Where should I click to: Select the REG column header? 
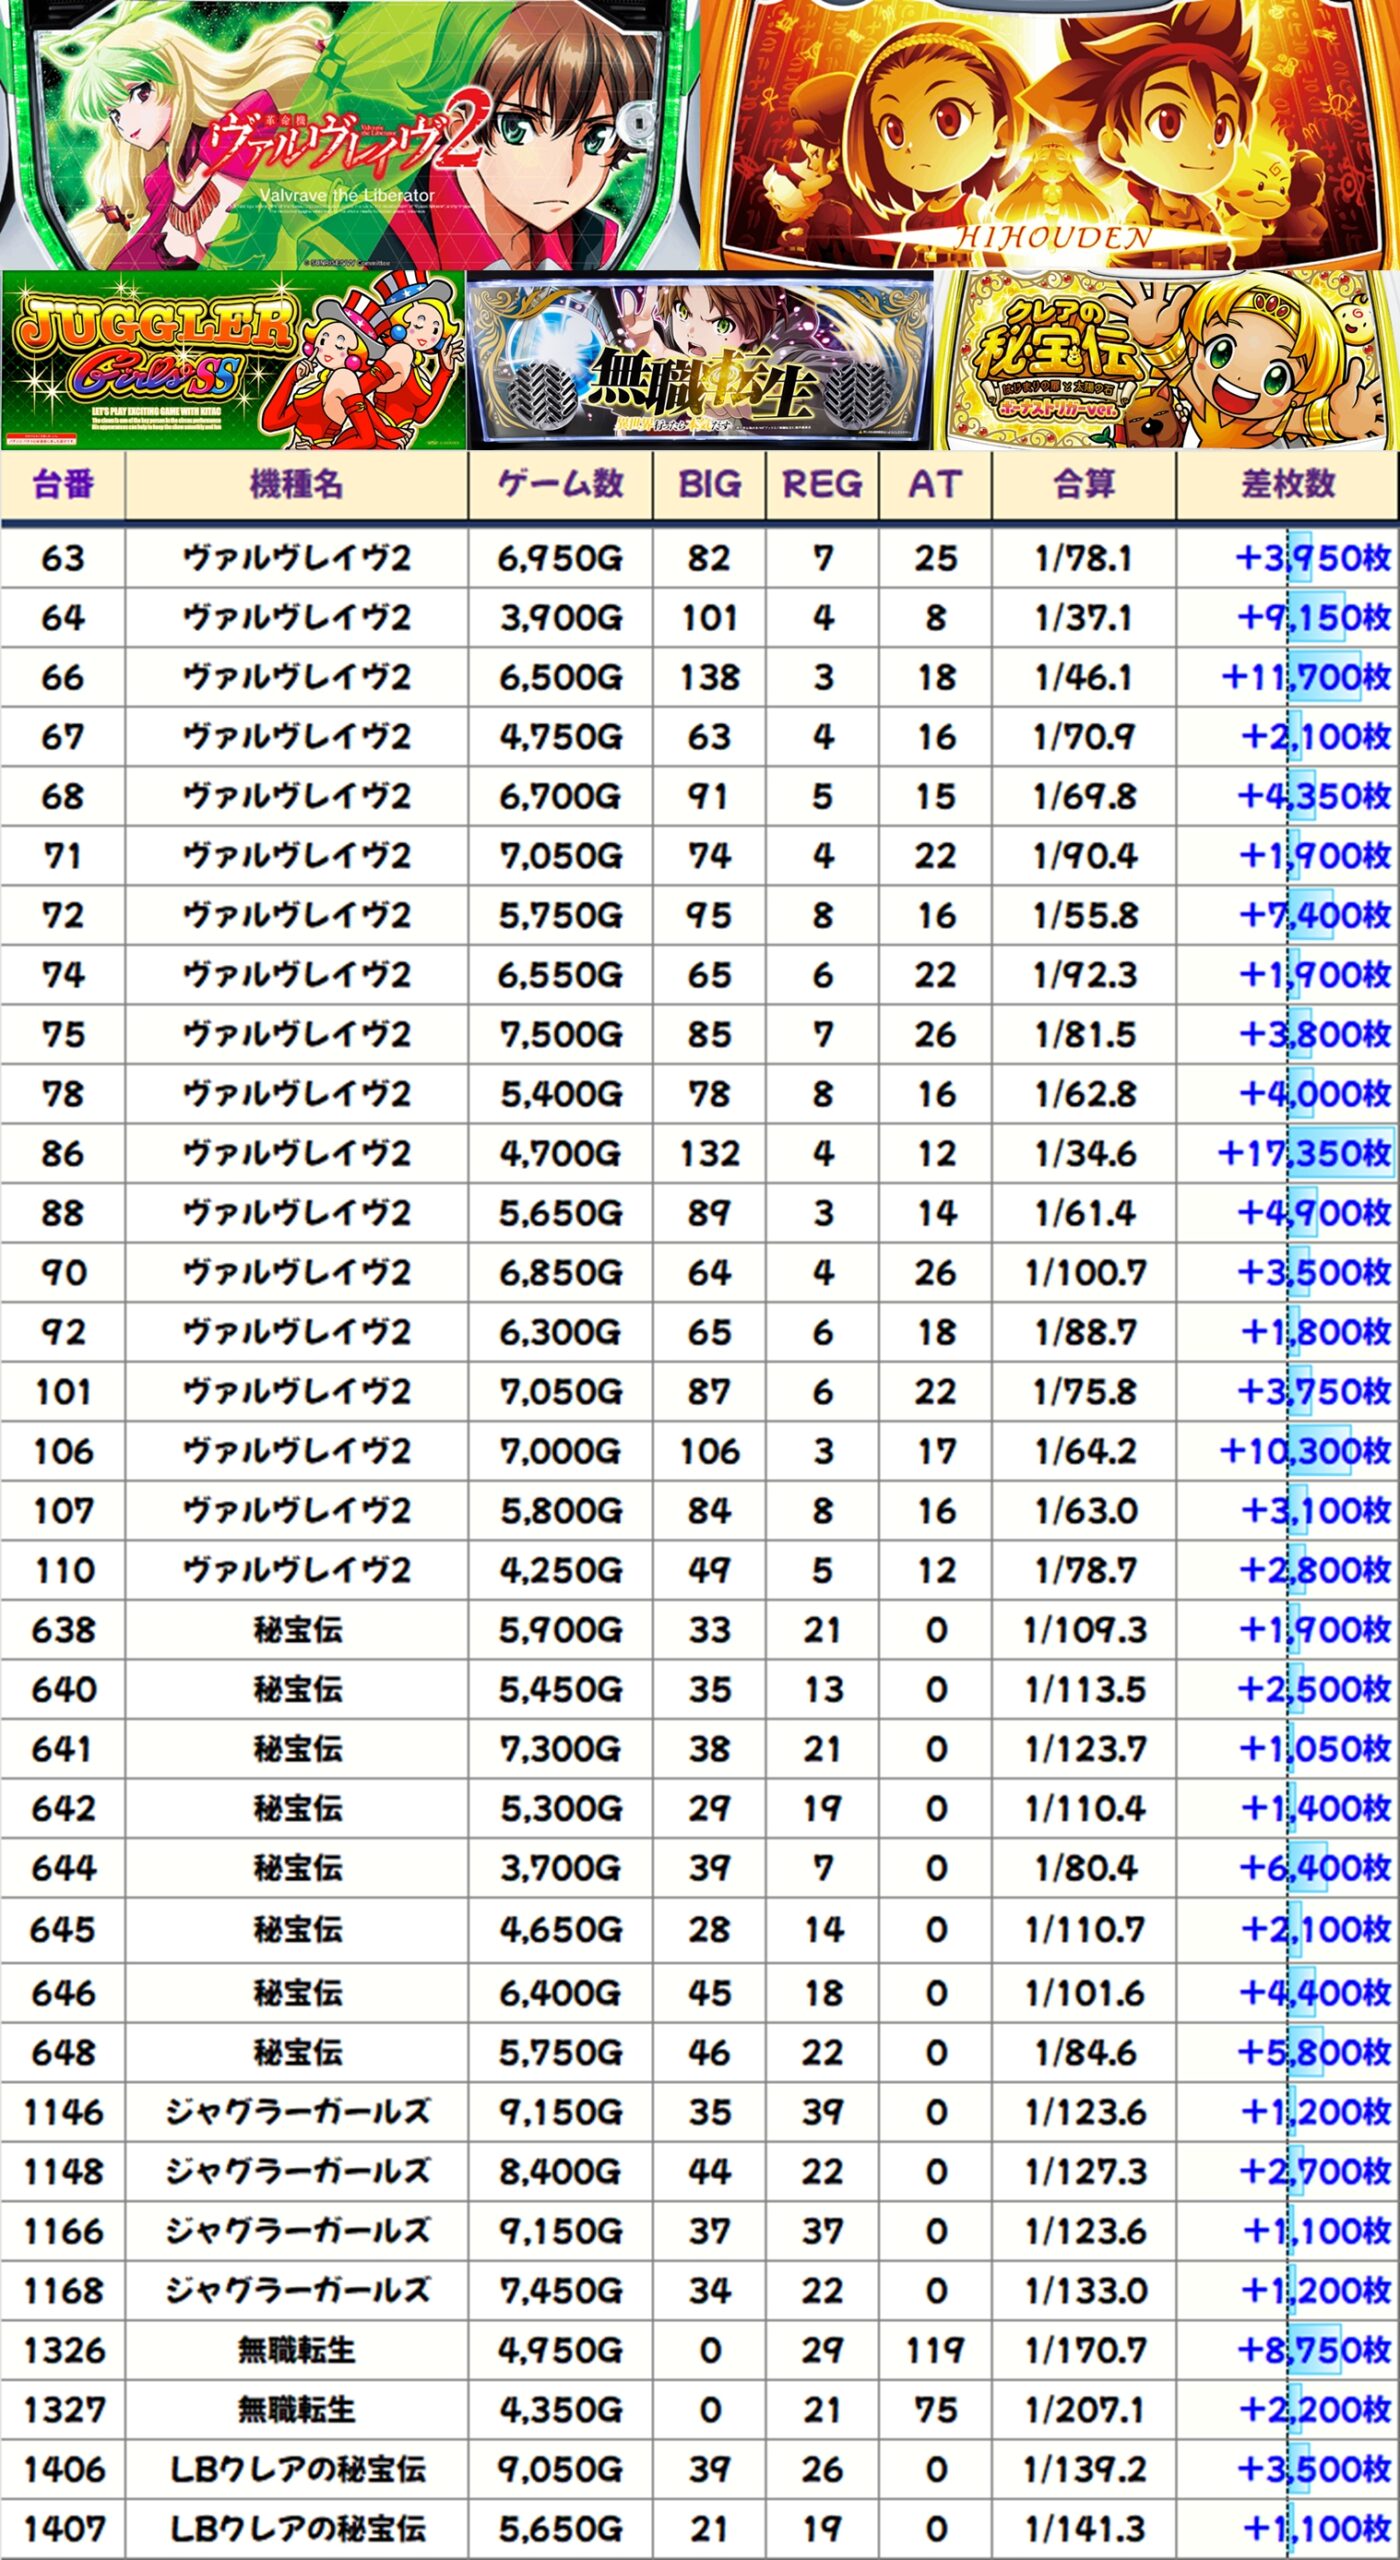tap(822, 485)
